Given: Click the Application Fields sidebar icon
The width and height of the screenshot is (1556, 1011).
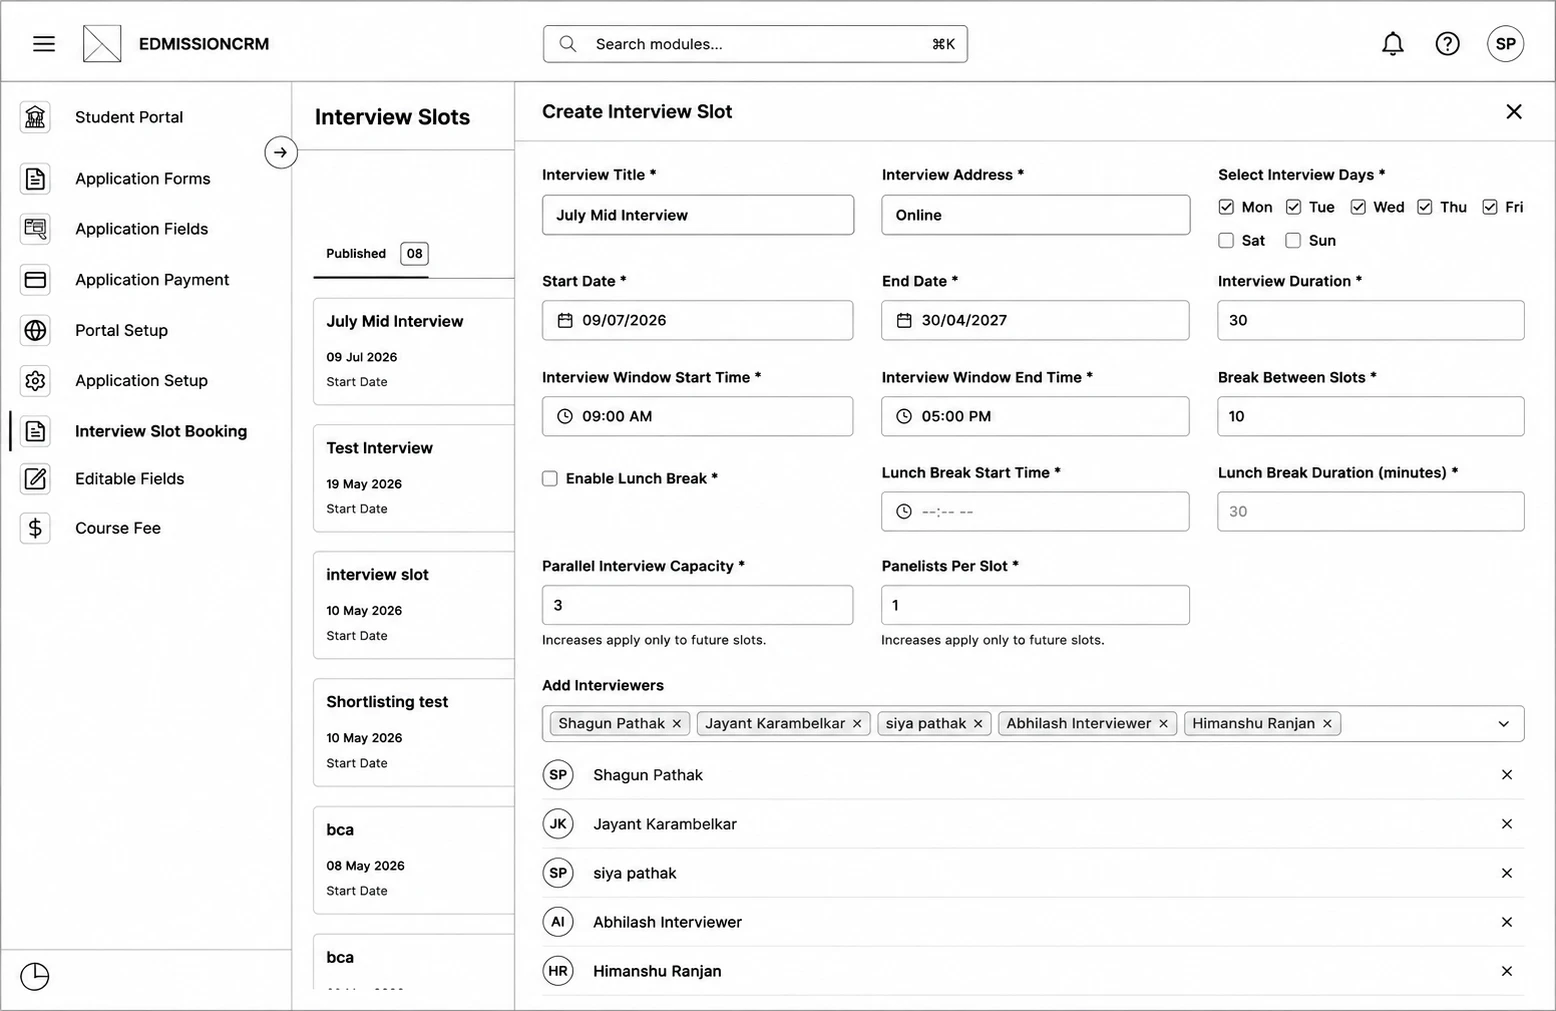Looking at the screenshot, I should tap(35, 229).
